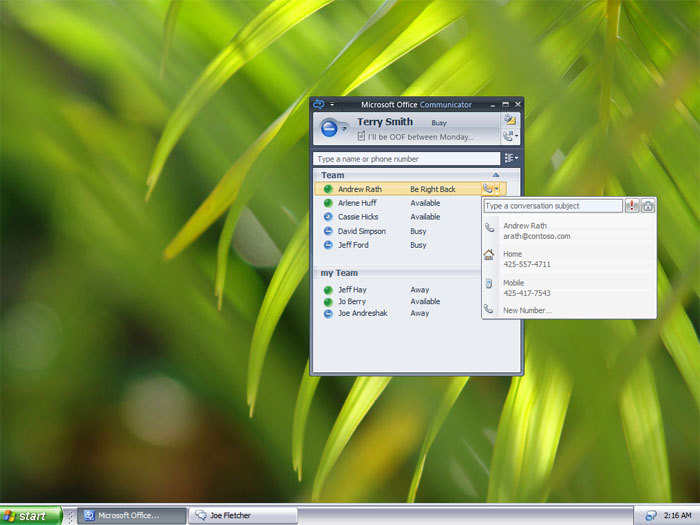Switch to the Microsoft Office... taskbar button
The width and height of the screenshot is (700, 525).
click(x=132, y=516)
